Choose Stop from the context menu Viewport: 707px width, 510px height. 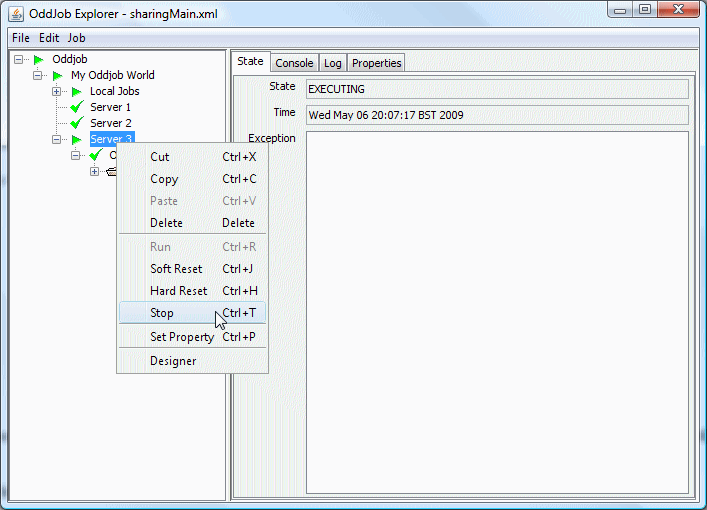point(162,313)
